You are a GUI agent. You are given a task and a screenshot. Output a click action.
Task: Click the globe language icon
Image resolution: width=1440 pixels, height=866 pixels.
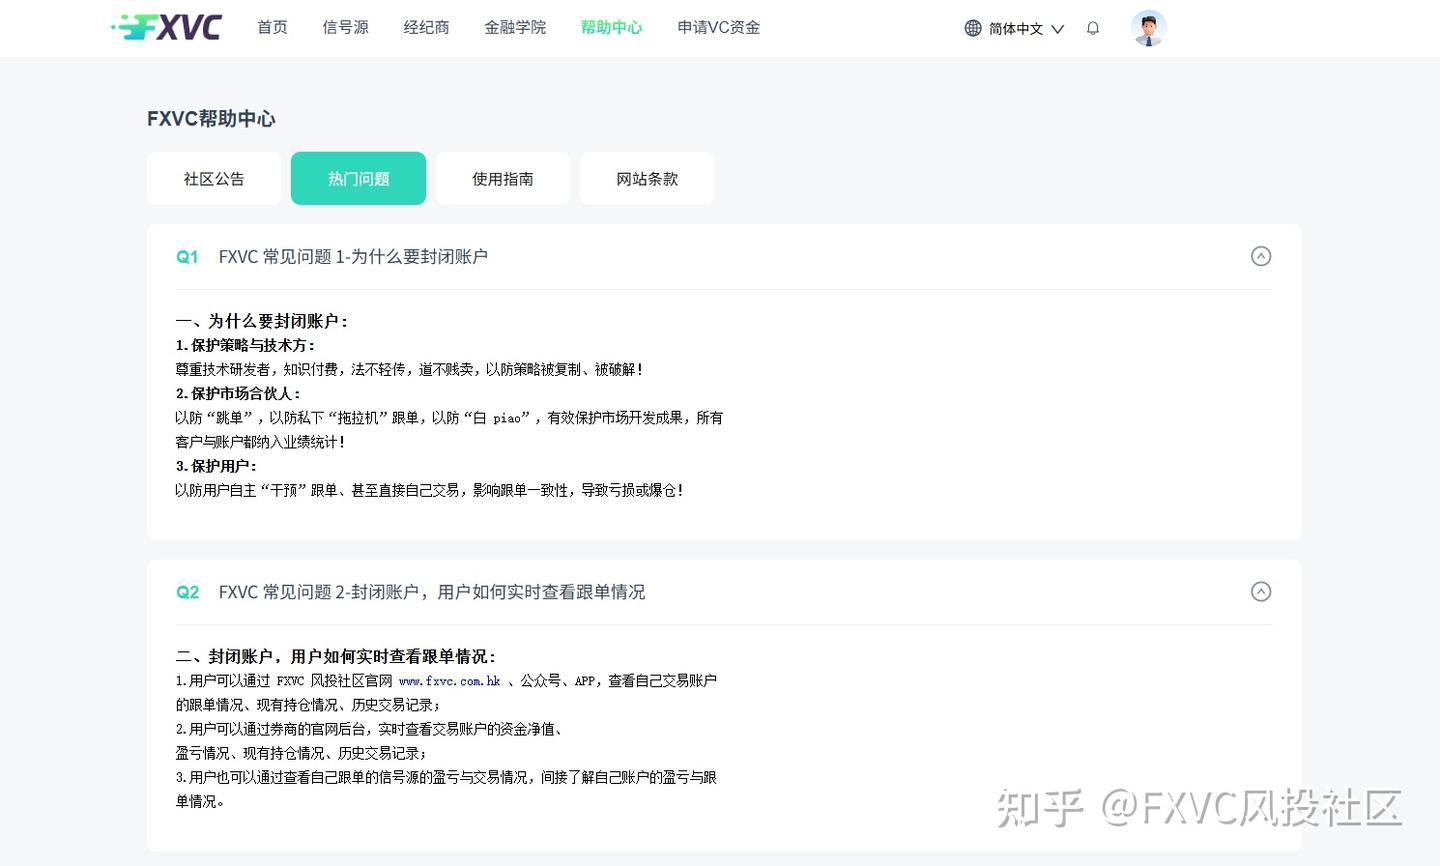[x=973, y=28]
